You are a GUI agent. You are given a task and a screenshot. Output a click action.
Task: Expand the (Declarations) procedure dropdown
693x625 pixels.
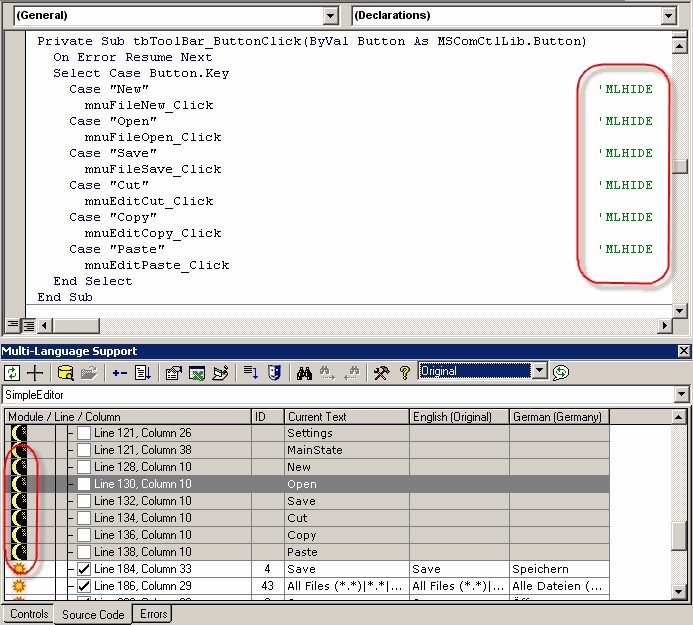click(679, 16)
